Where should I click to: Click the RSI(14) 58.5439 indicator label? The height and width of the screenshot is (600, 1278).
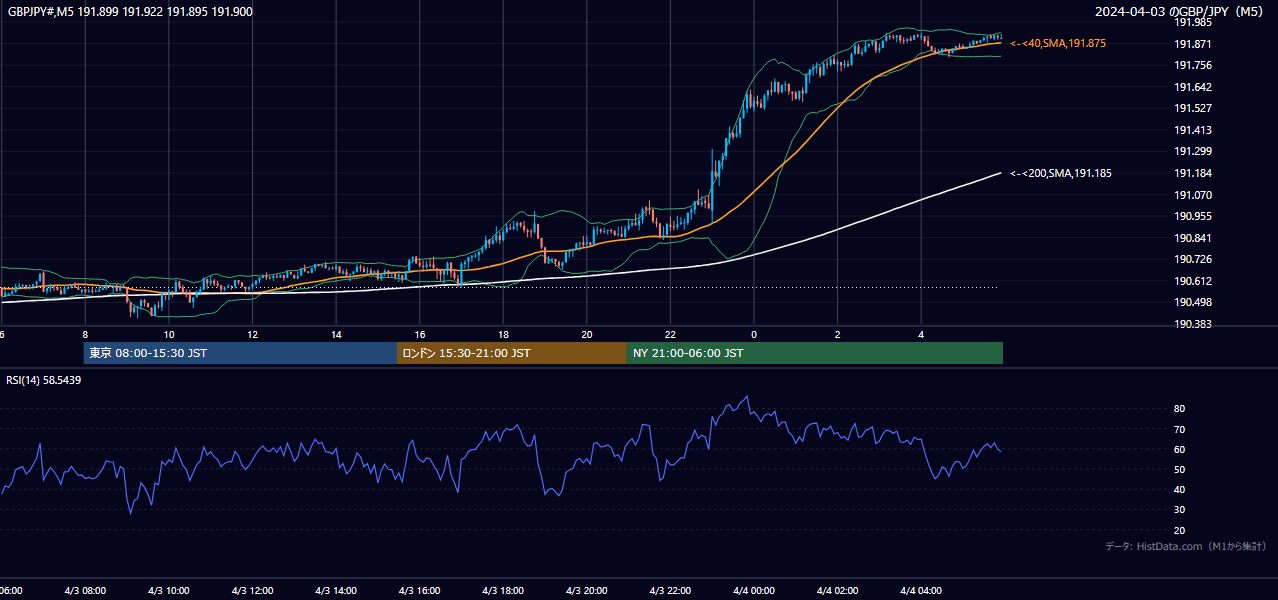click(x=44, y=380)
